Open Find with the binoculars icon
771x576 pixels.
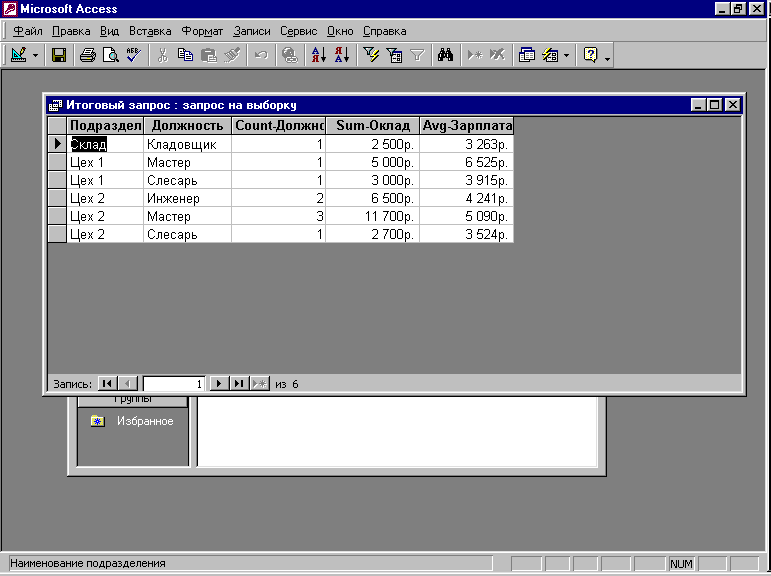tap(445, 55)
